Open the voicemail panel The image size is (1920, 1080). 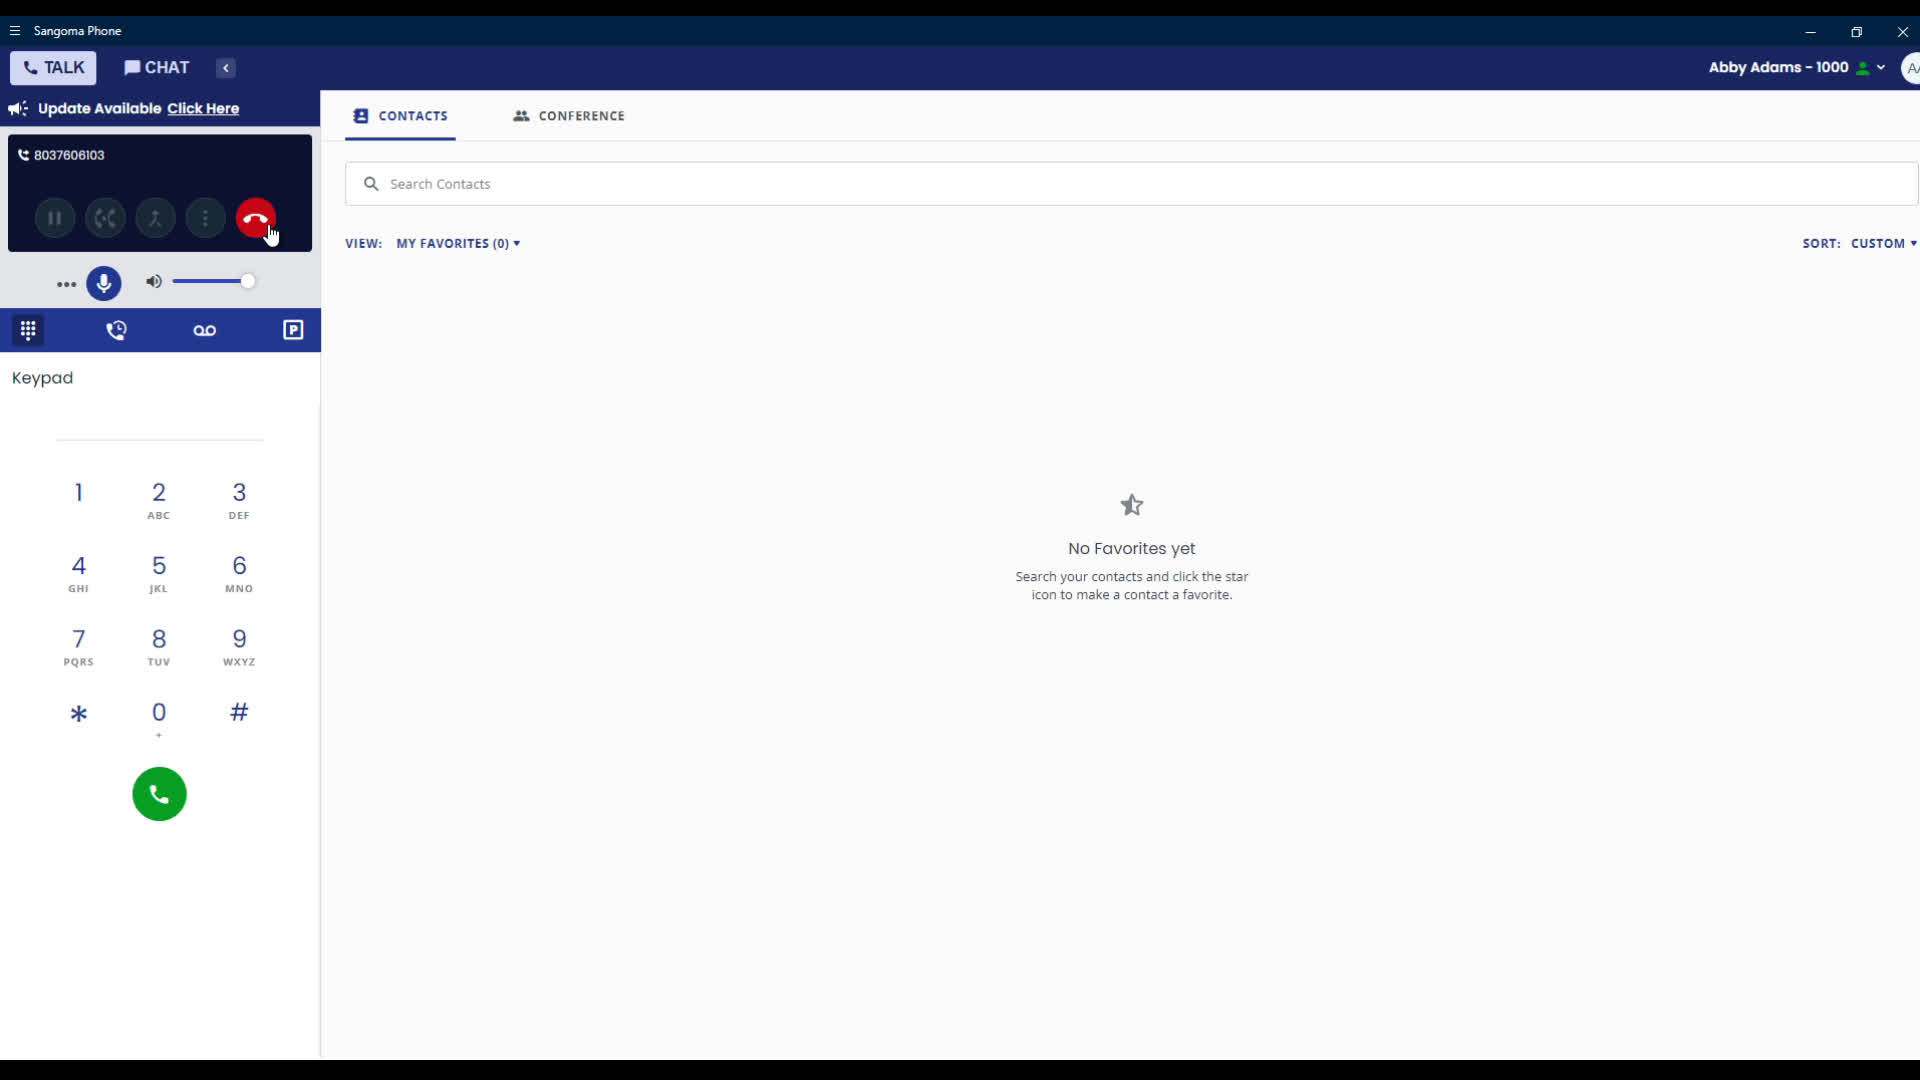204,330
